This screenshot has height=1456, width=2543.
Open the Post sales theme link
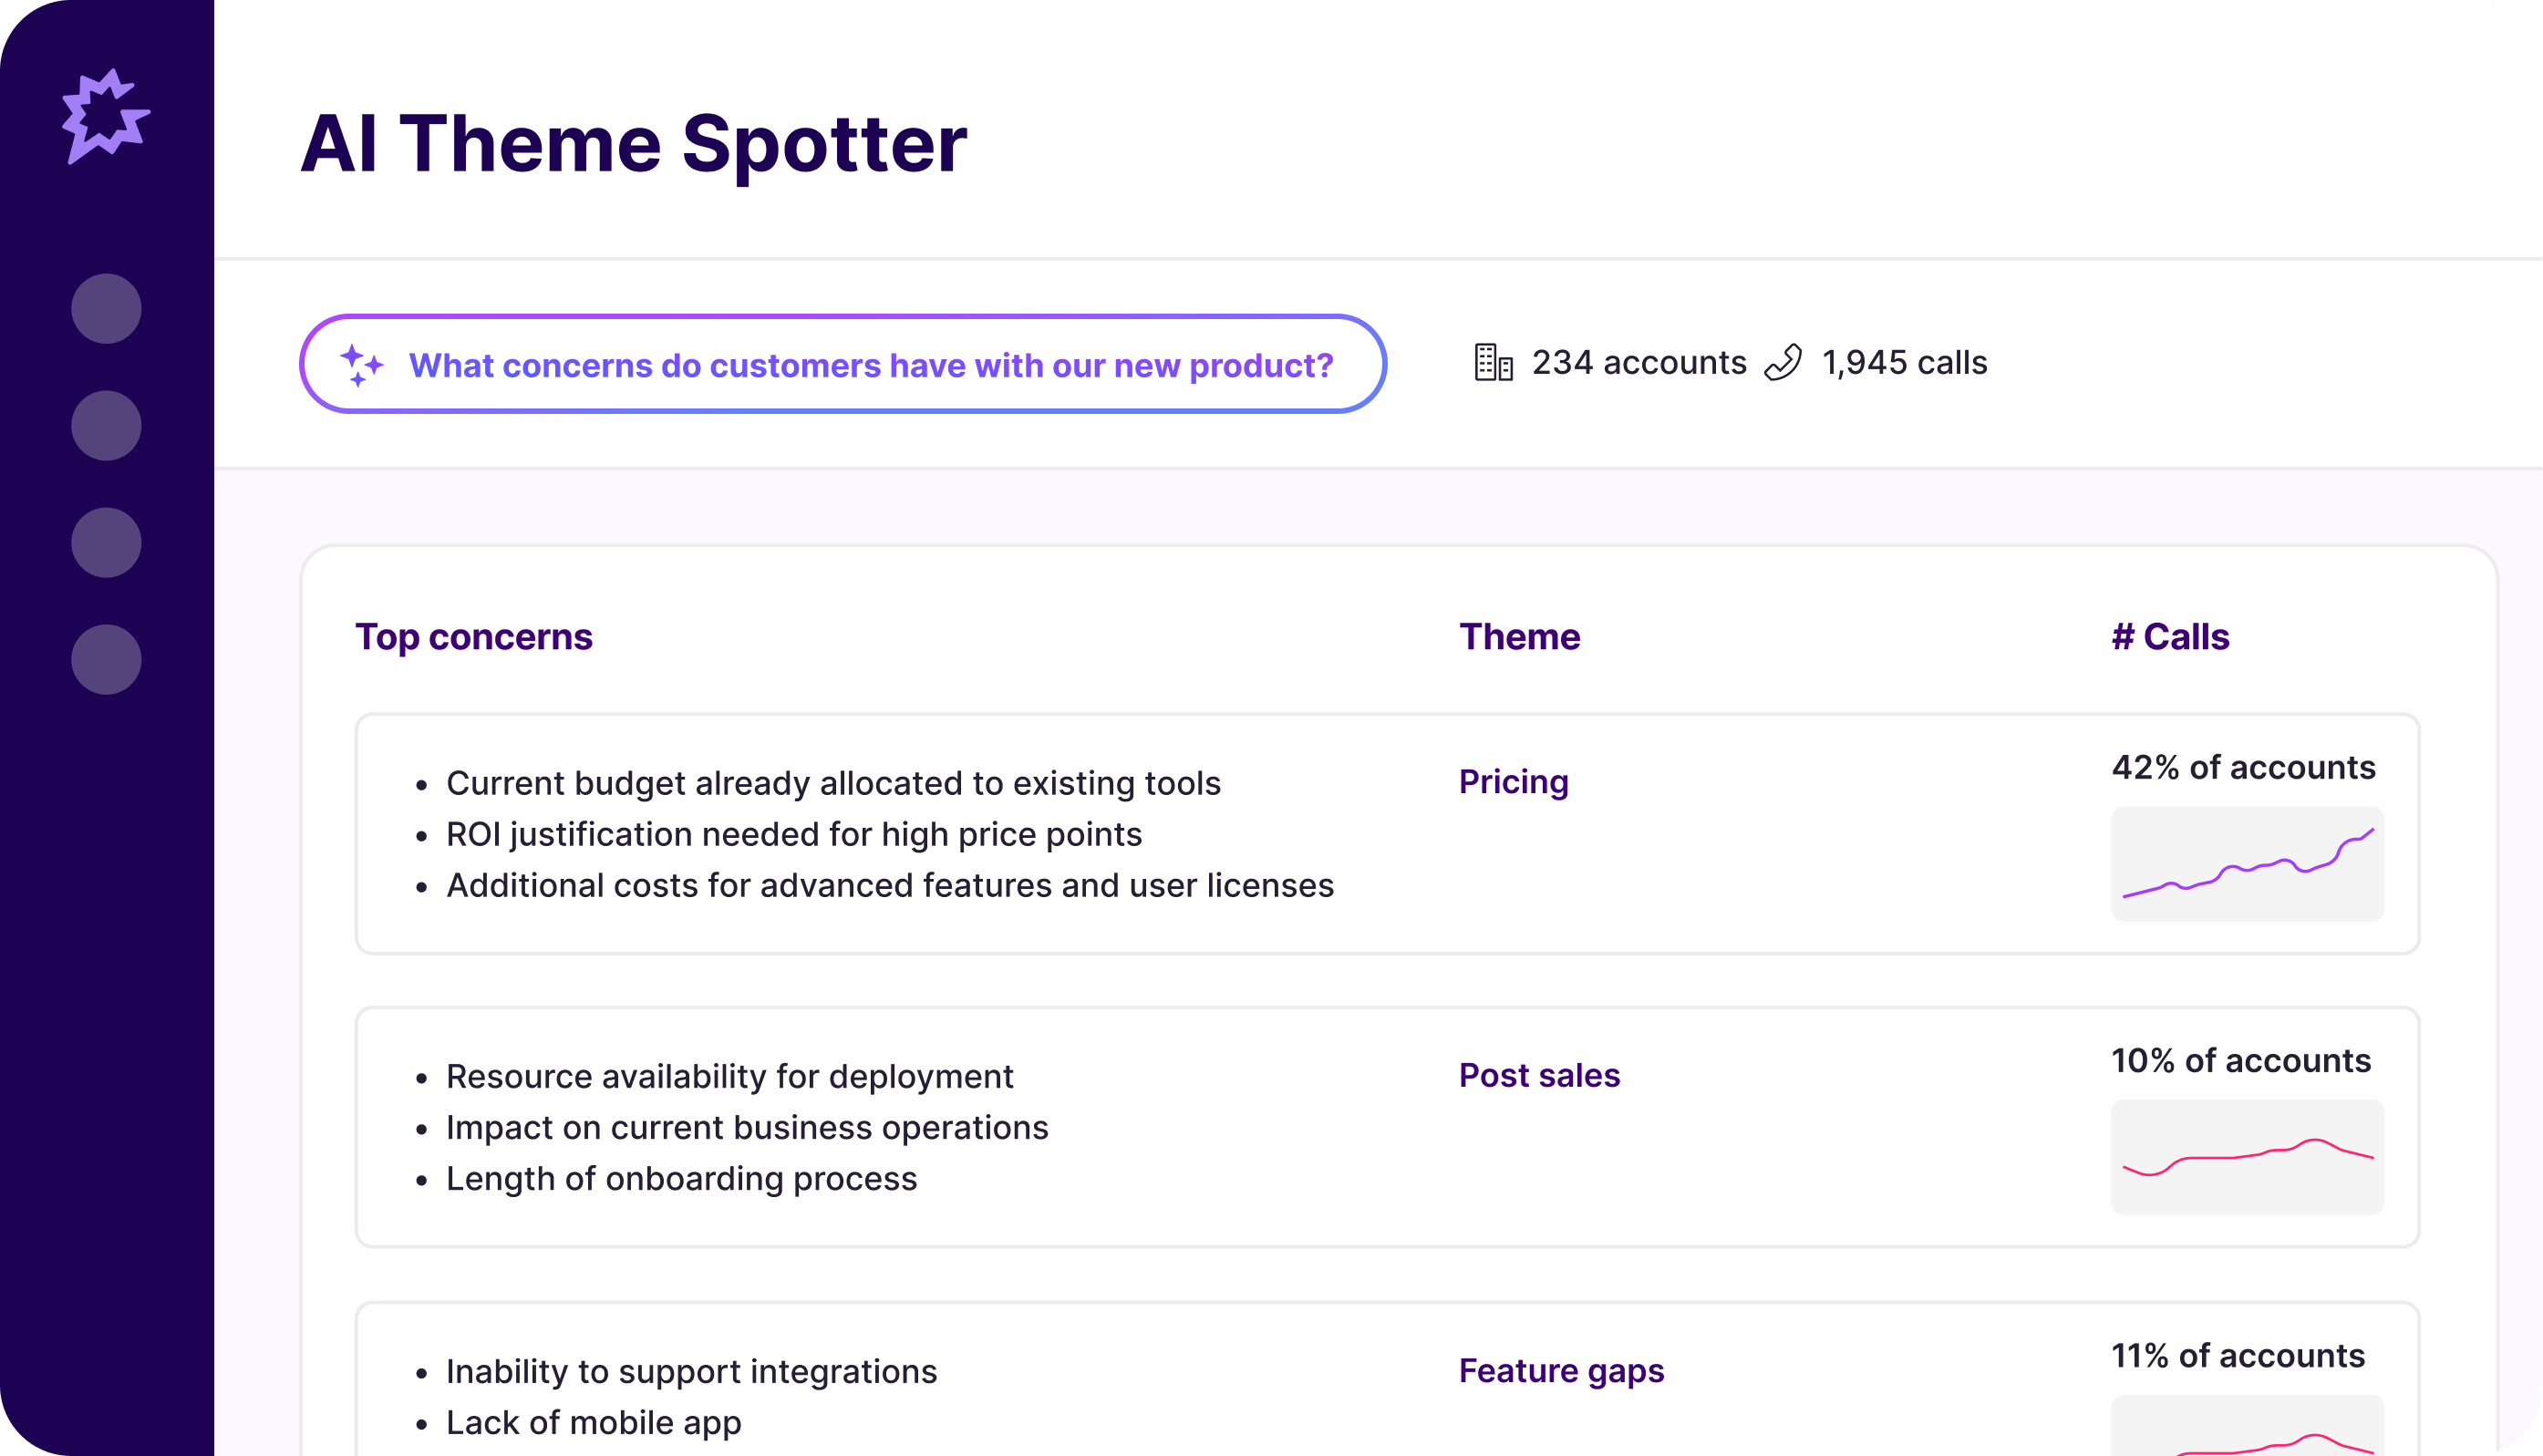tap(1539, 1075)
